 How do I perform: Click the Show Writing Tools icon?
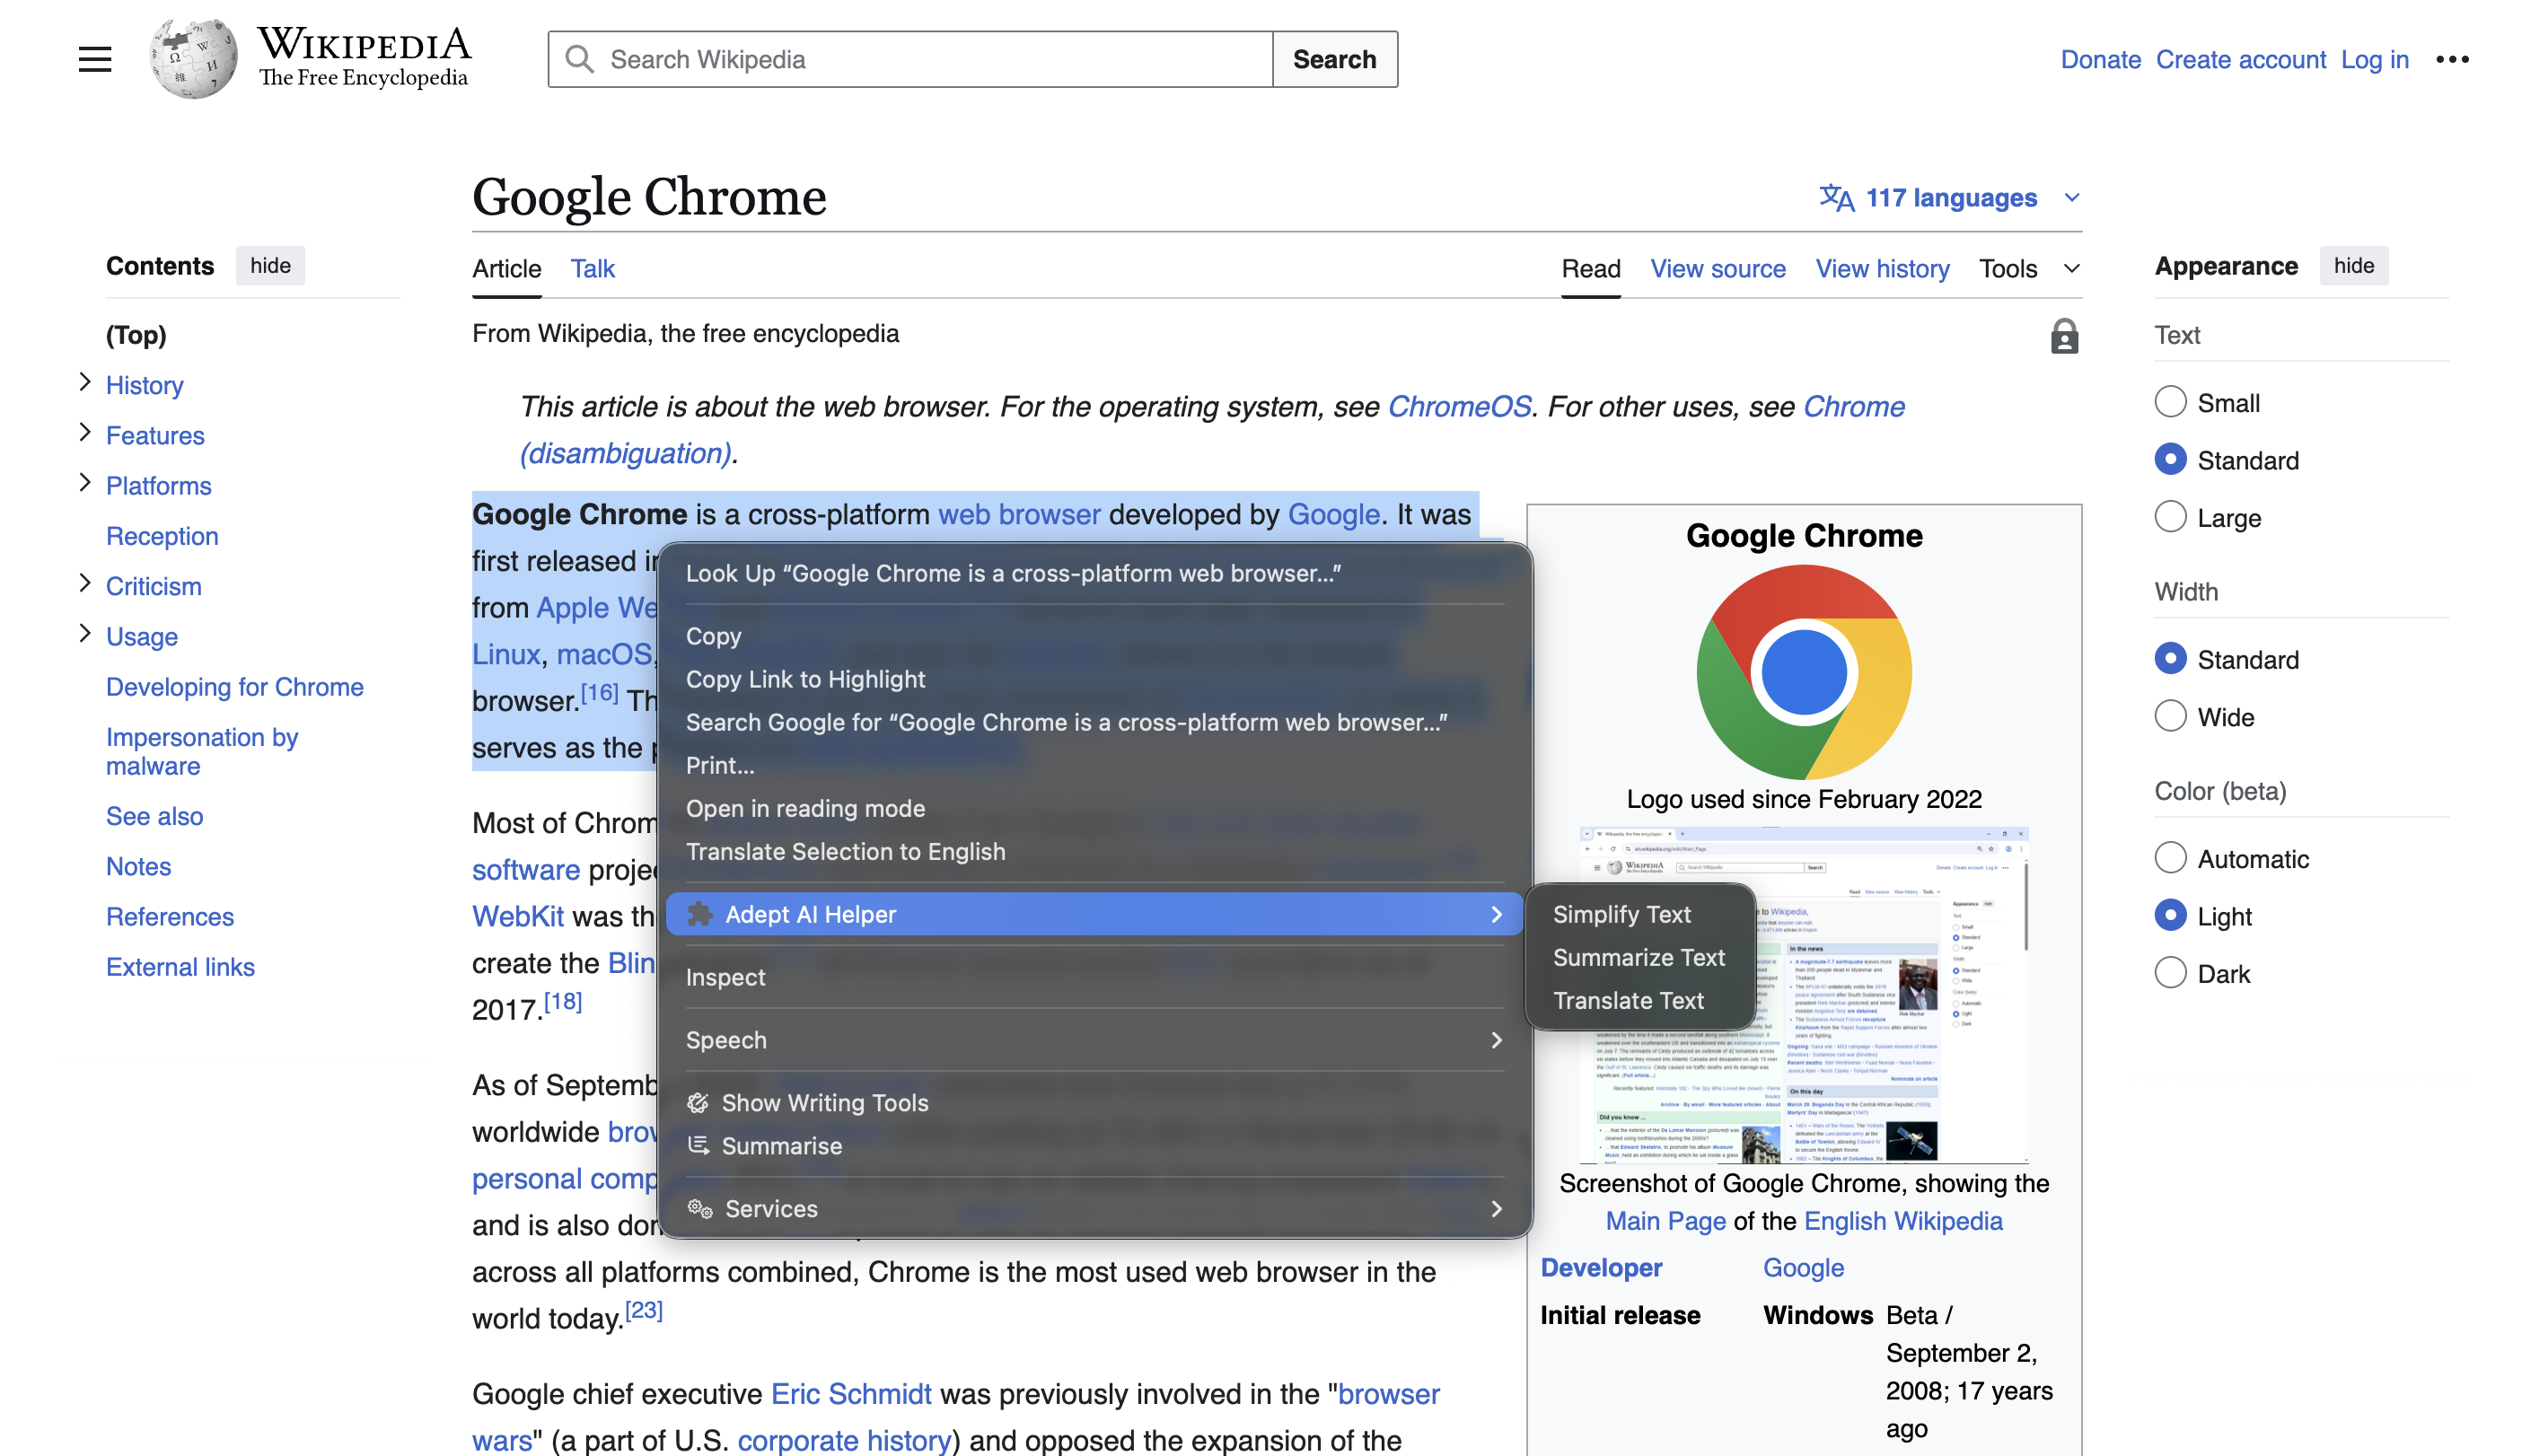698,1102
